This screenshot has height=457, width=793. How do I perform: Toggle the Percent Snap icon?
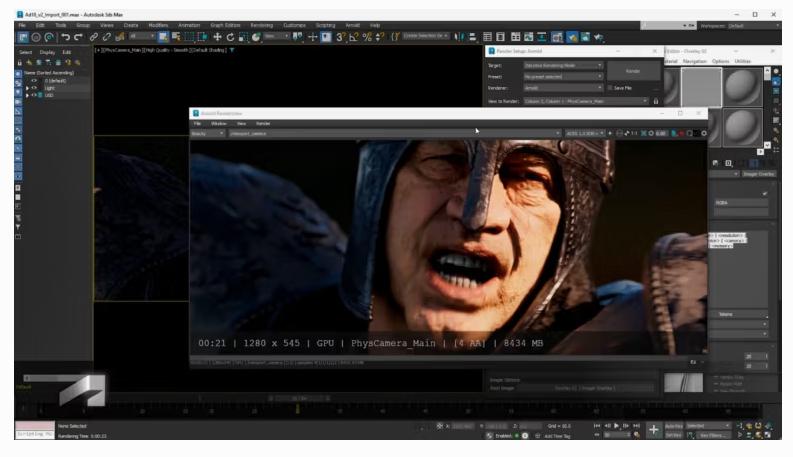366,37
